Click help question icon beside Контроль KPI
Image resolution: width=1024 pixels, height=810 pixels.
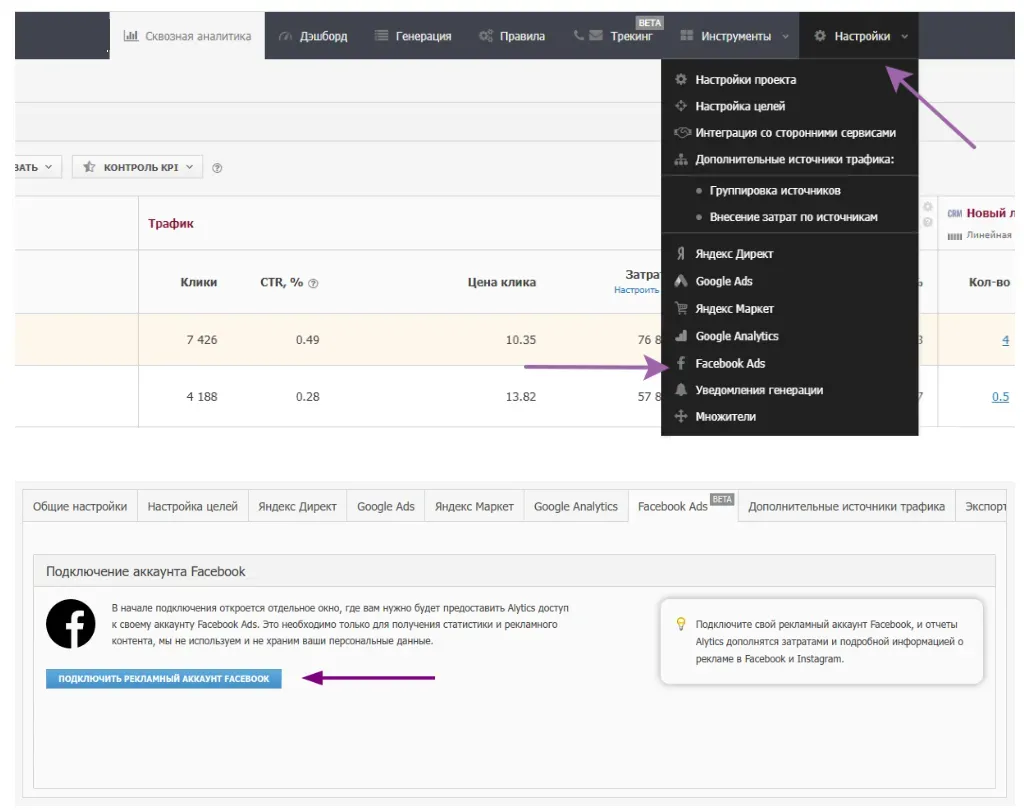pyautogui.click(x=217, y=168)
